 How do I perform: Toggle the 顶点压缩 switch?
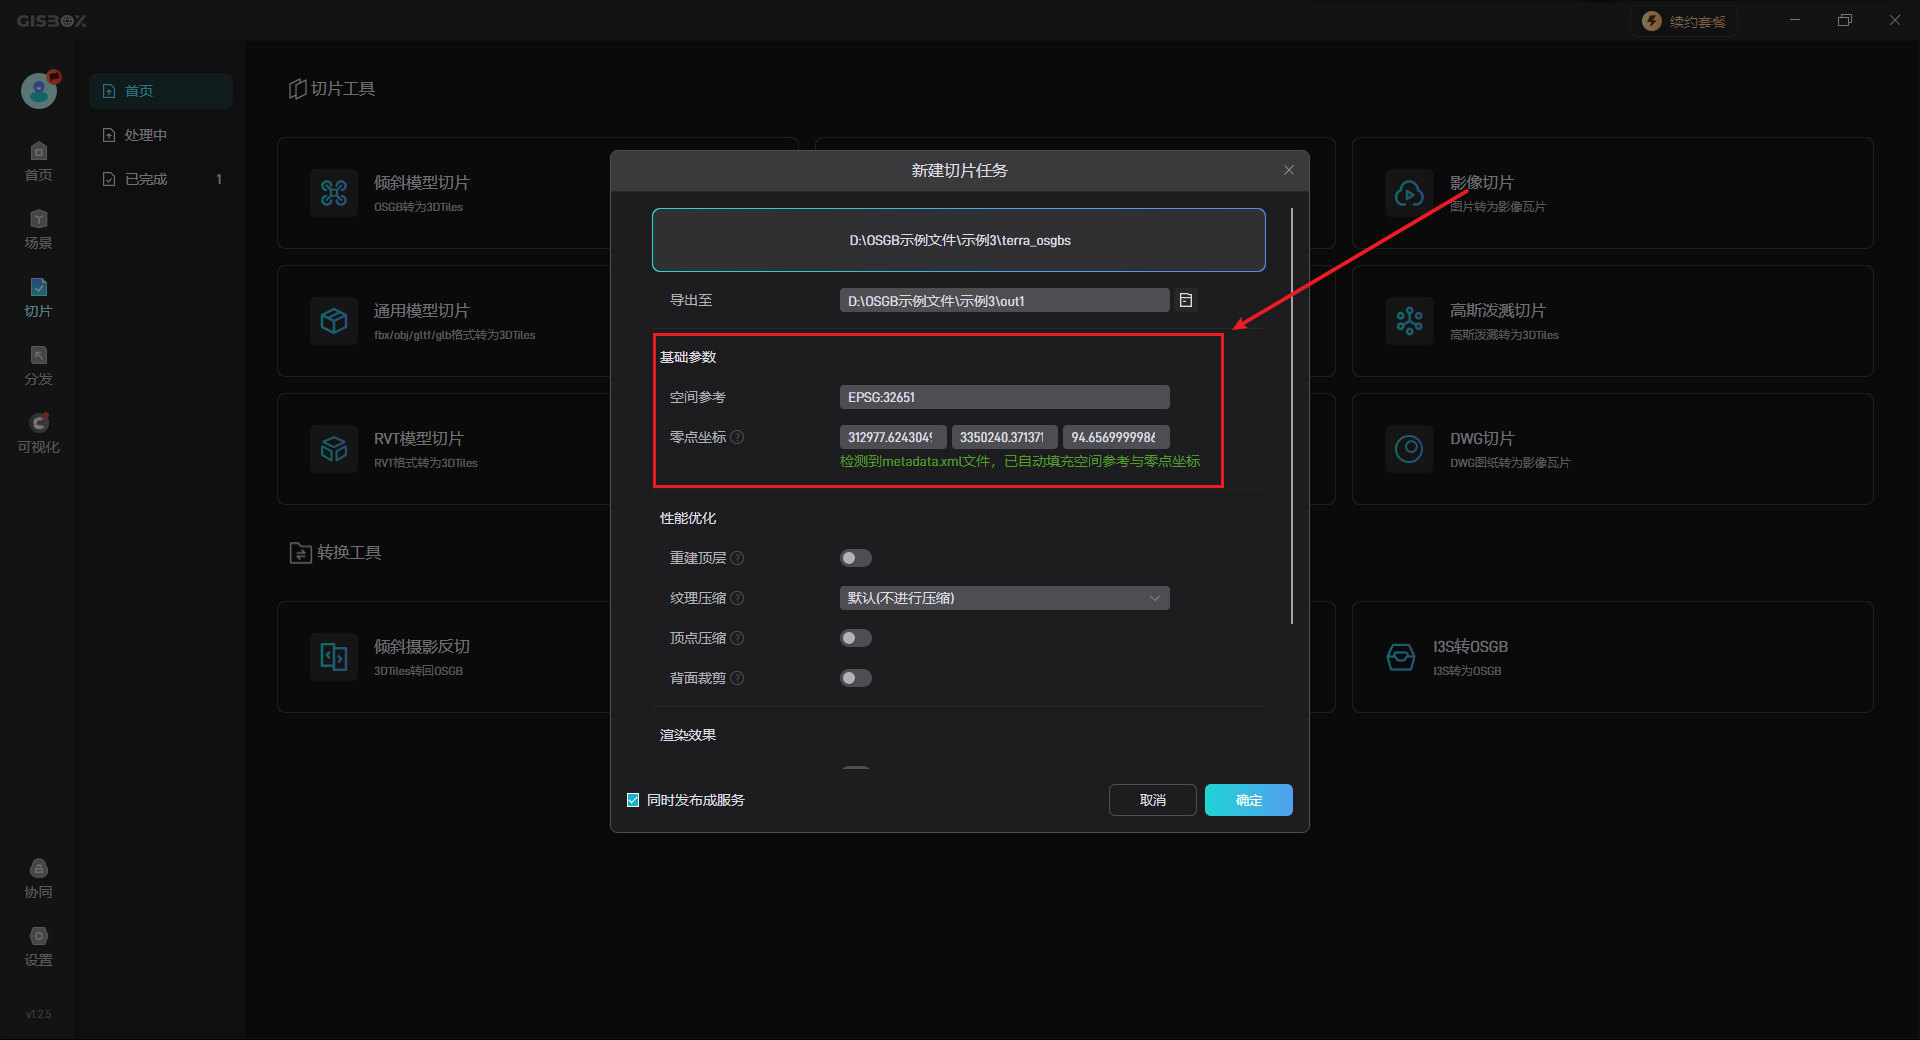(856, 638)
